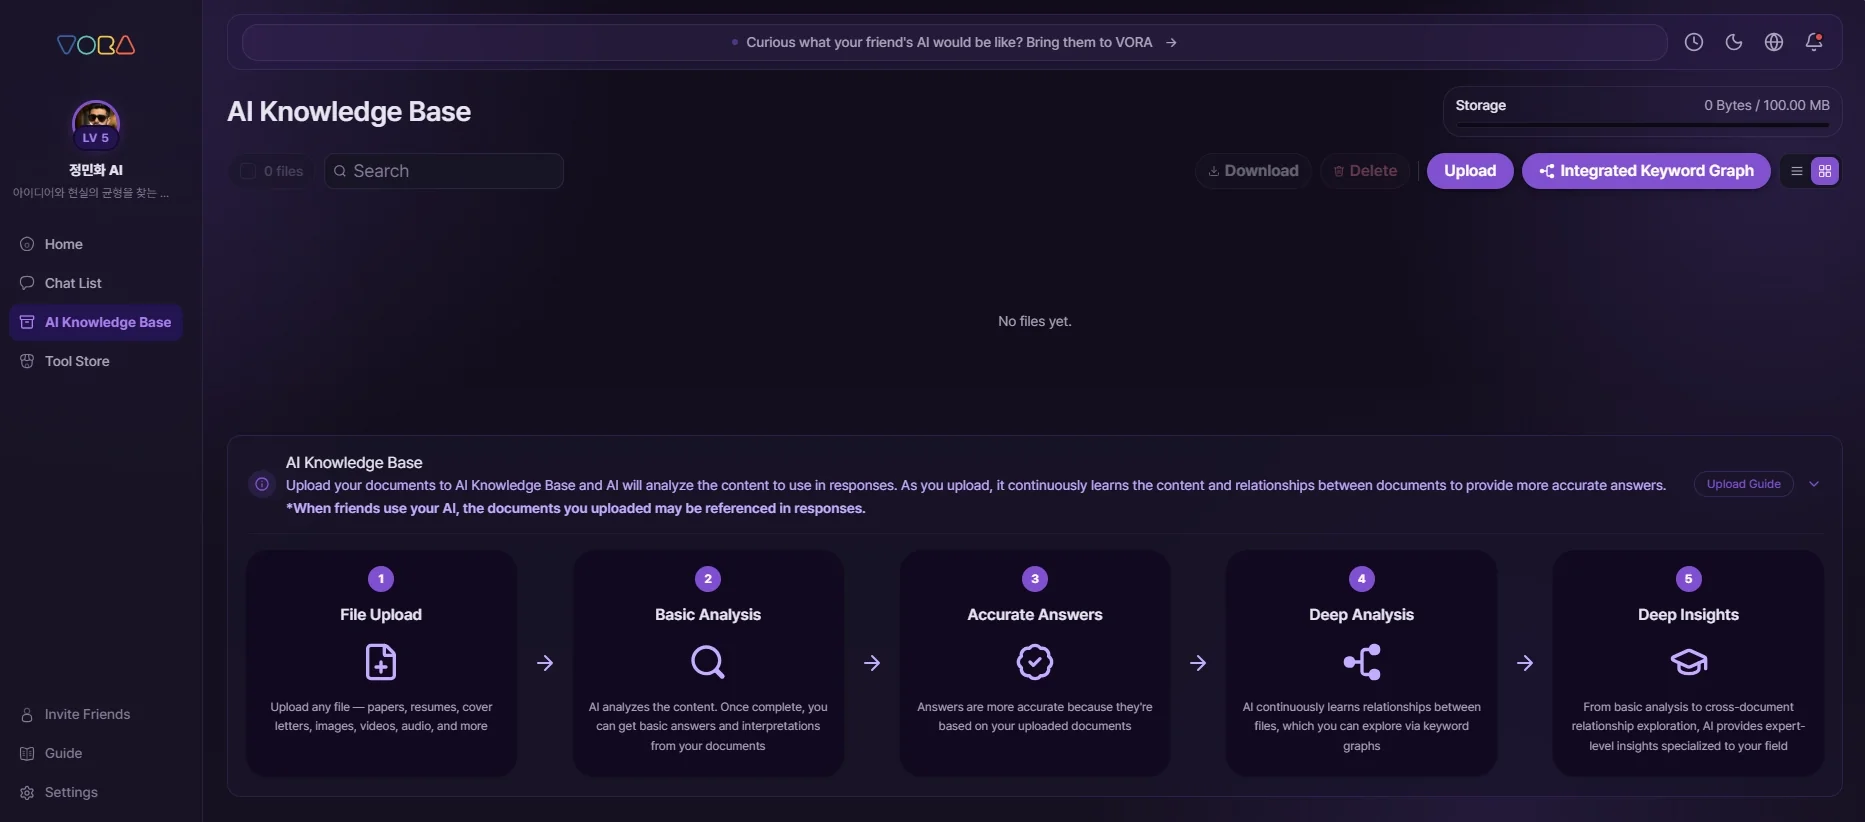Check the select all files checkbox
This screenshot has height=822, width=1865.
pyautogui.click(x=248, y=171)
